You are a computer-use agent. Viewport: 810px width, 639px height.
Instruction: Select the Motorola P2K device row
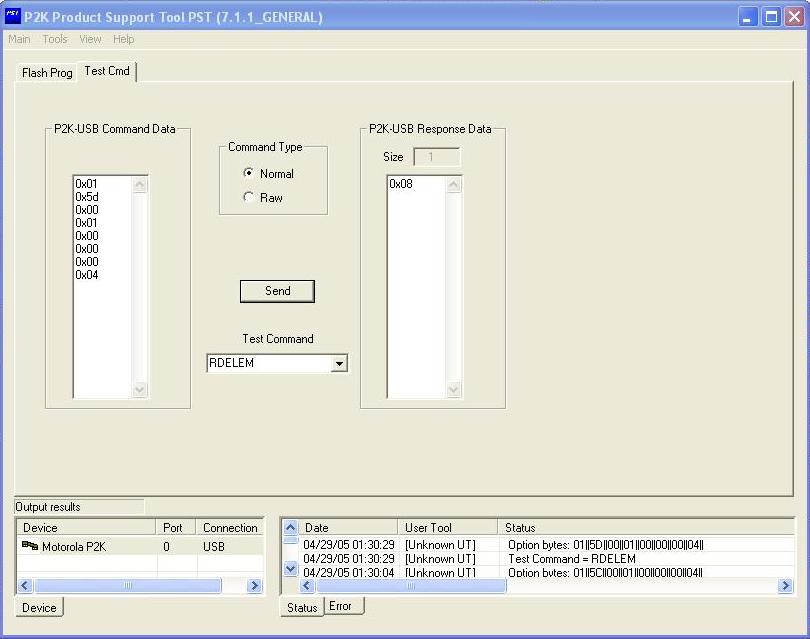(140, 547)
